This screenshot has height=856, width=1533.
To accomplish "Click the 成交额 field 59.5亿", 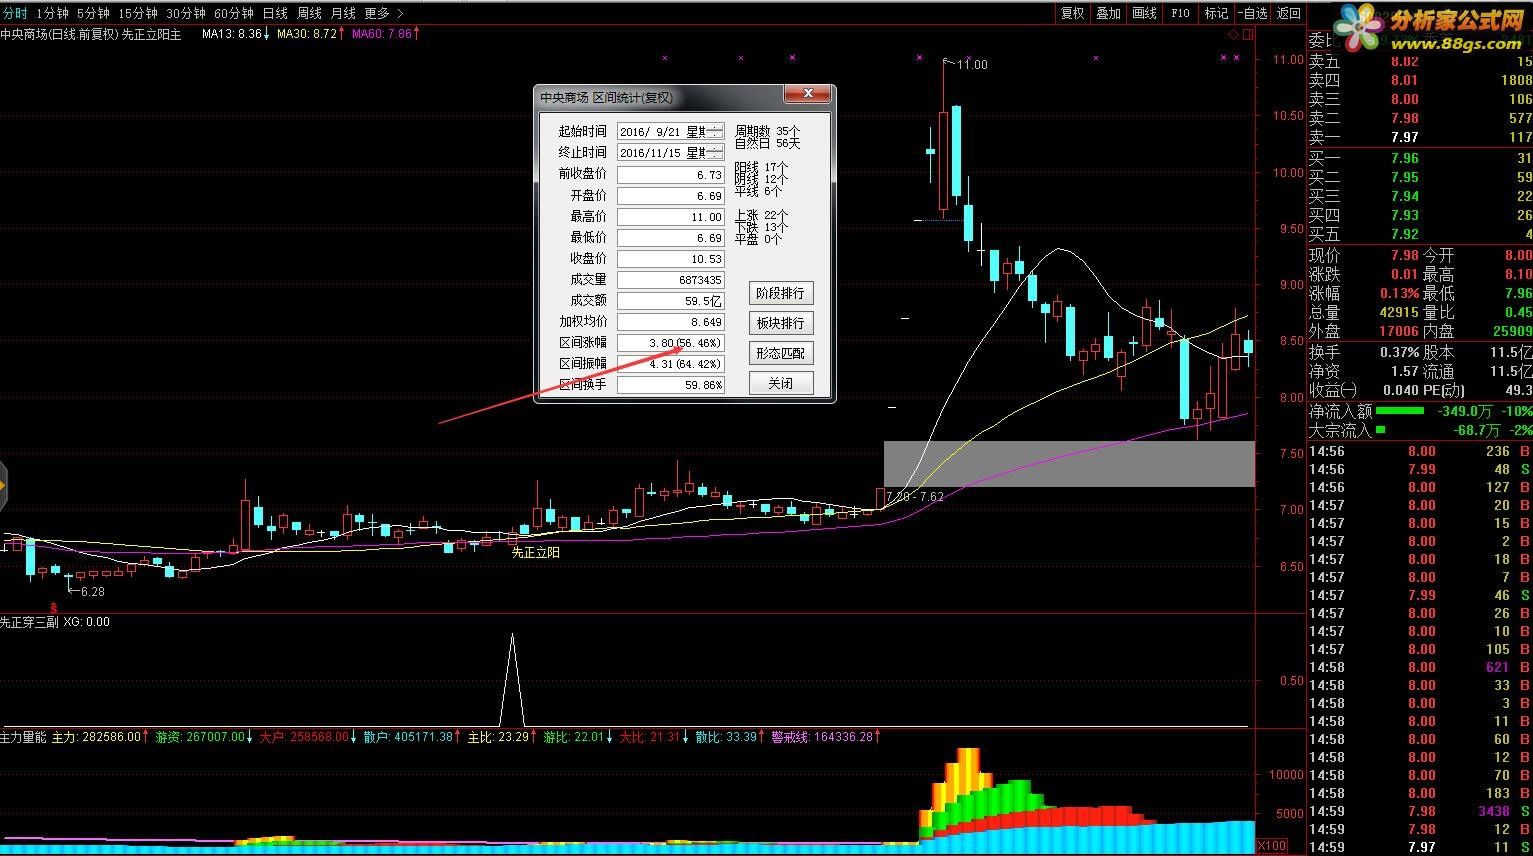I will (670, 300).
